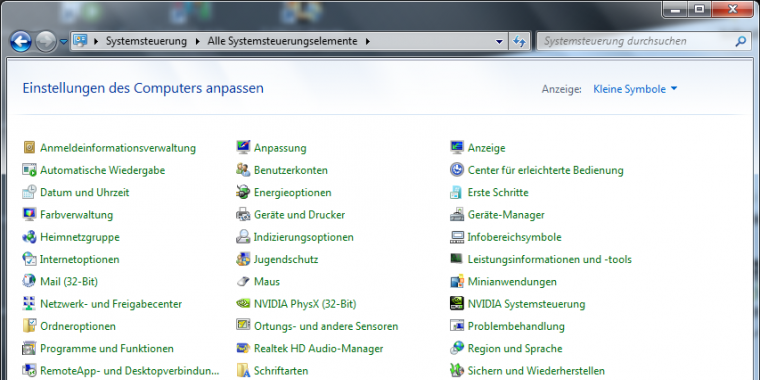Open Leistungsinformationen und -tools link

[550, 259]
